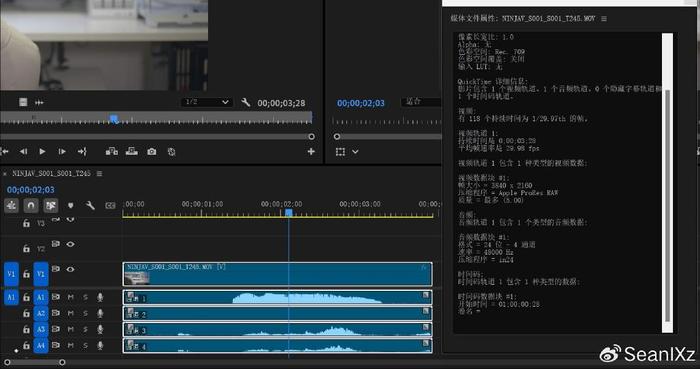
Task: Click the Program monitor timecode 00;00;02;03
Action: [x=361, y=103]
